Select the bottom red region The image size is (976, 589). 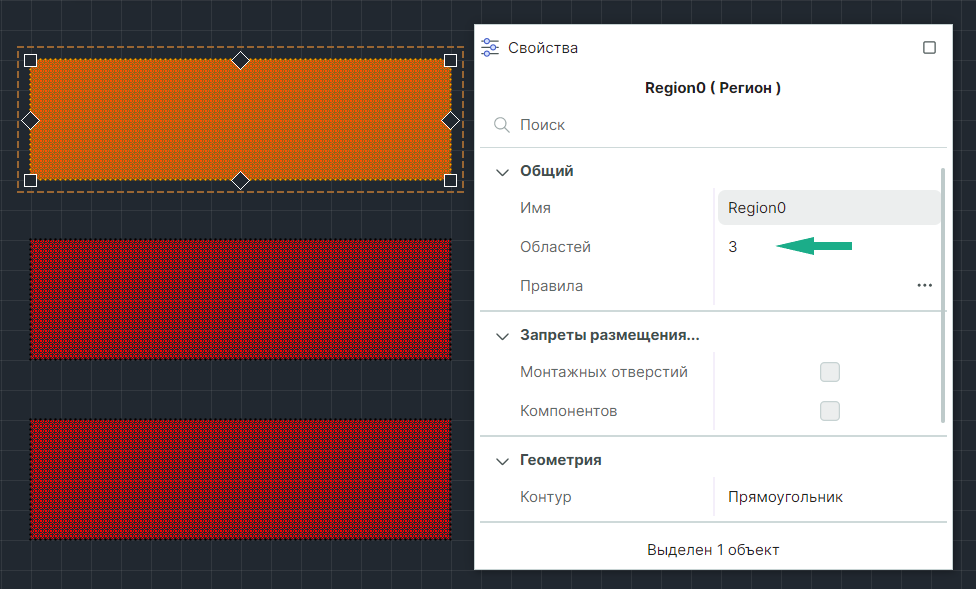coord(240,479)
